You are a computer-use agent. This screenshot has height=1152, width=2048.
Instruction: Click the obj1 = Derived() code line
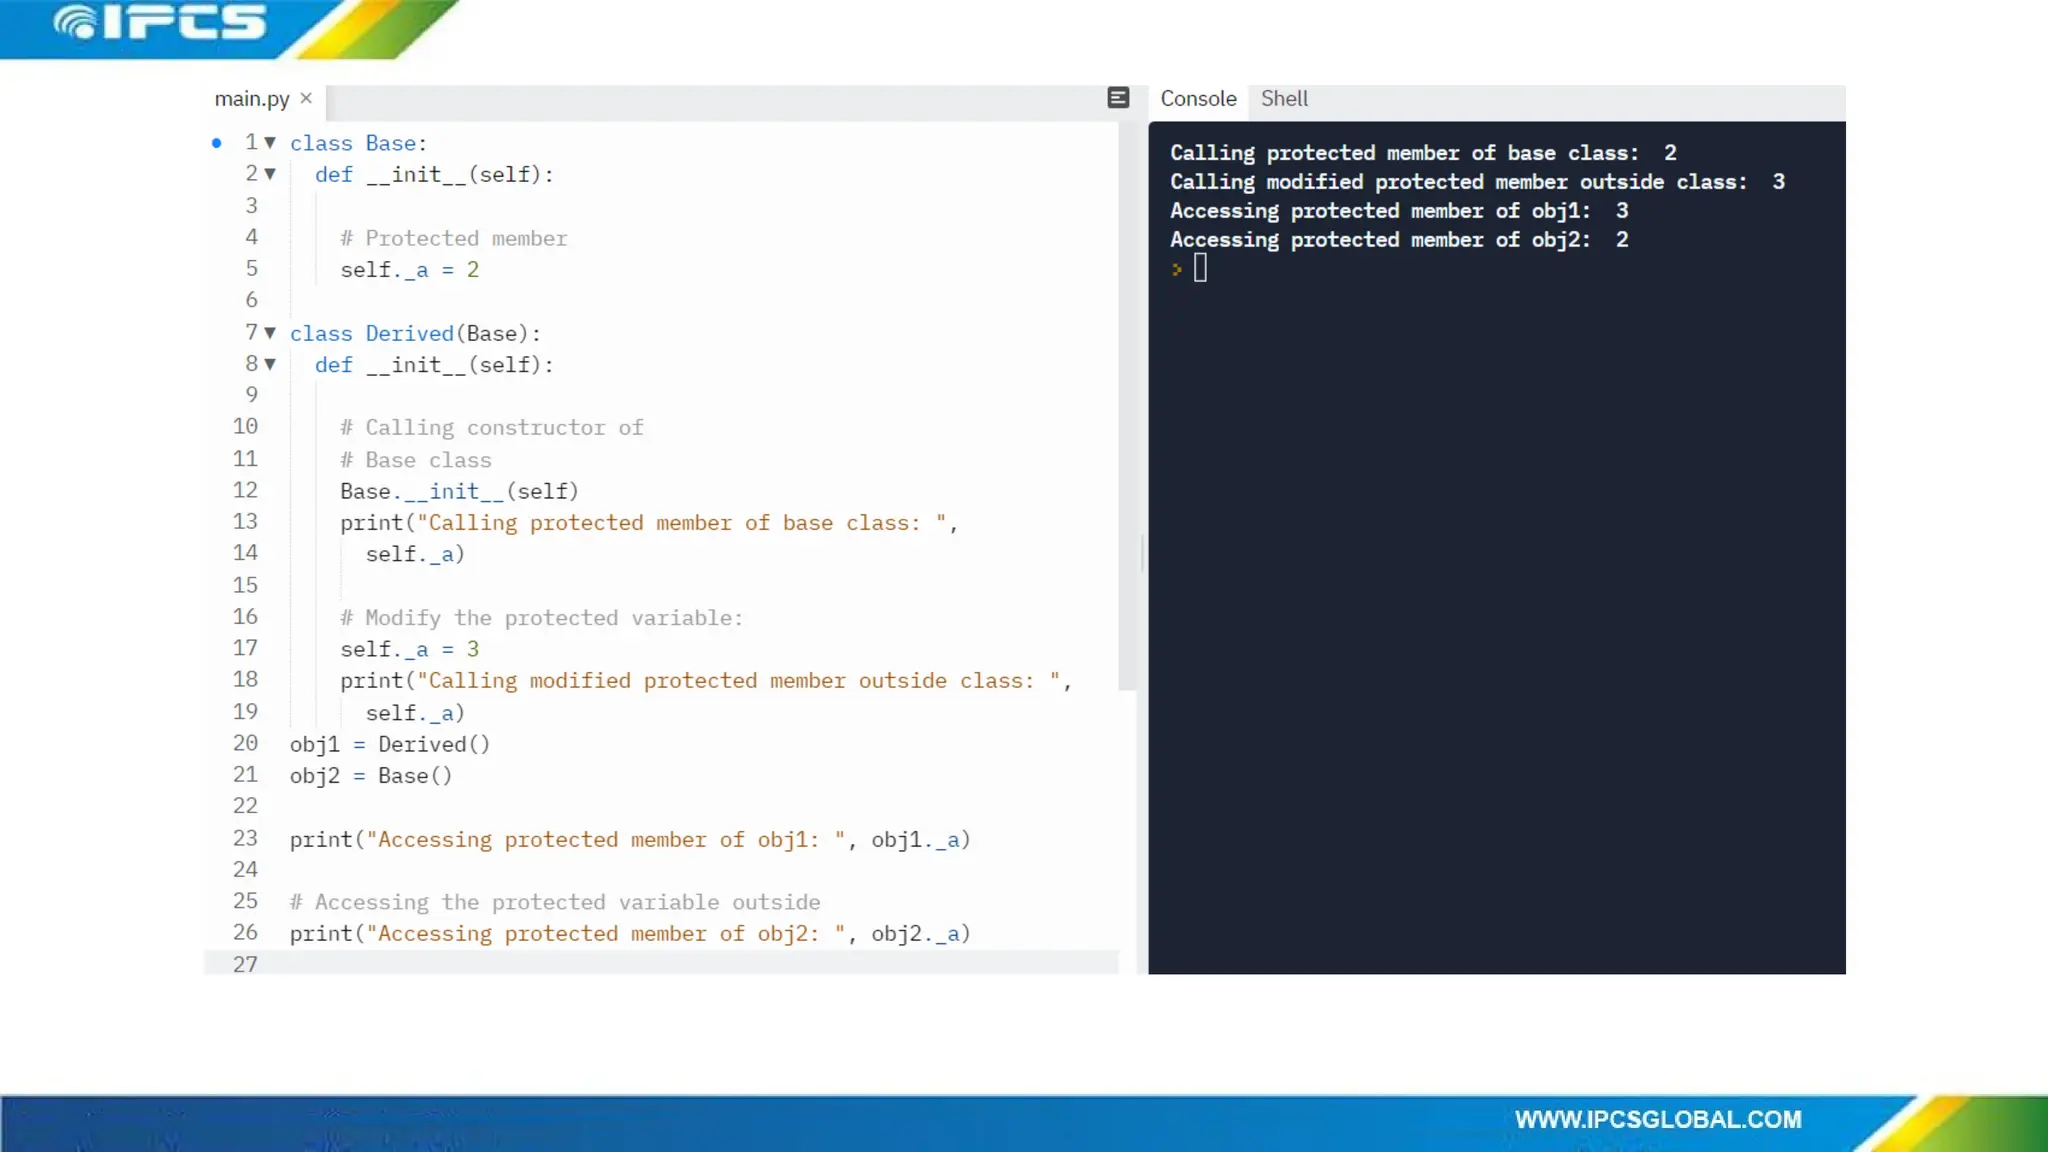click(390, 744)
